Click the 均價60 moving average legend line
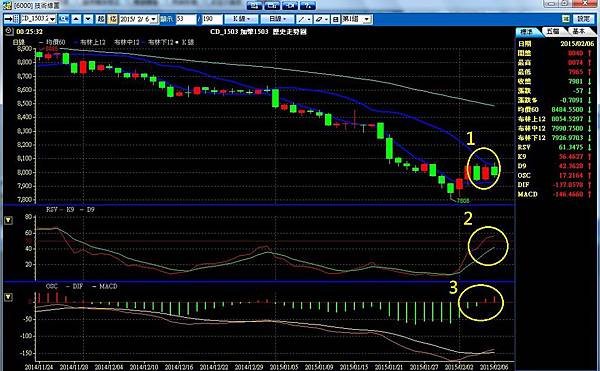The image size is (600, 371). pyautogui.click(x=52, y=42)
